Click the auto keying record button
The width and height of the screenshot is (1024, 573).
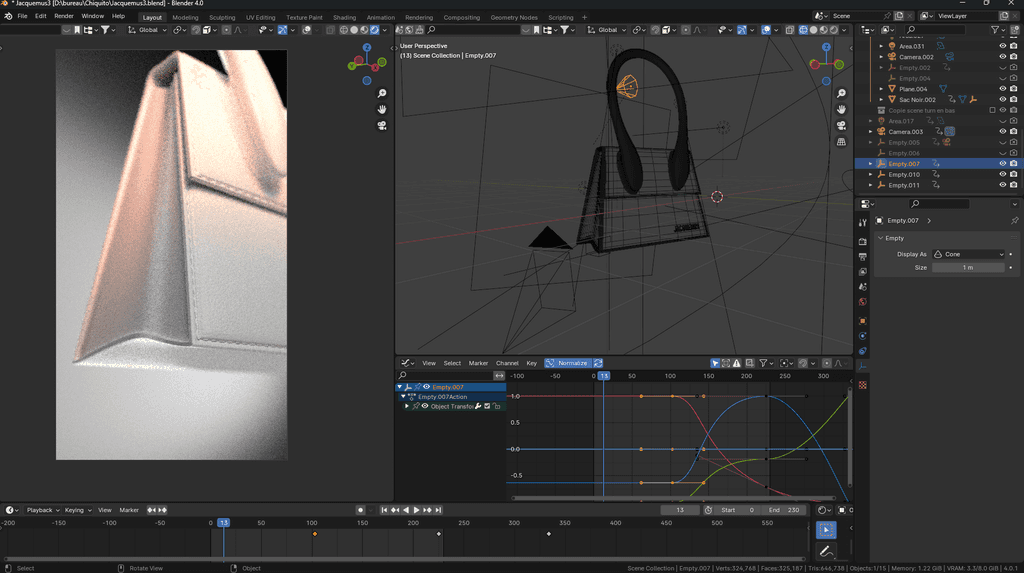tap(361, 510)
